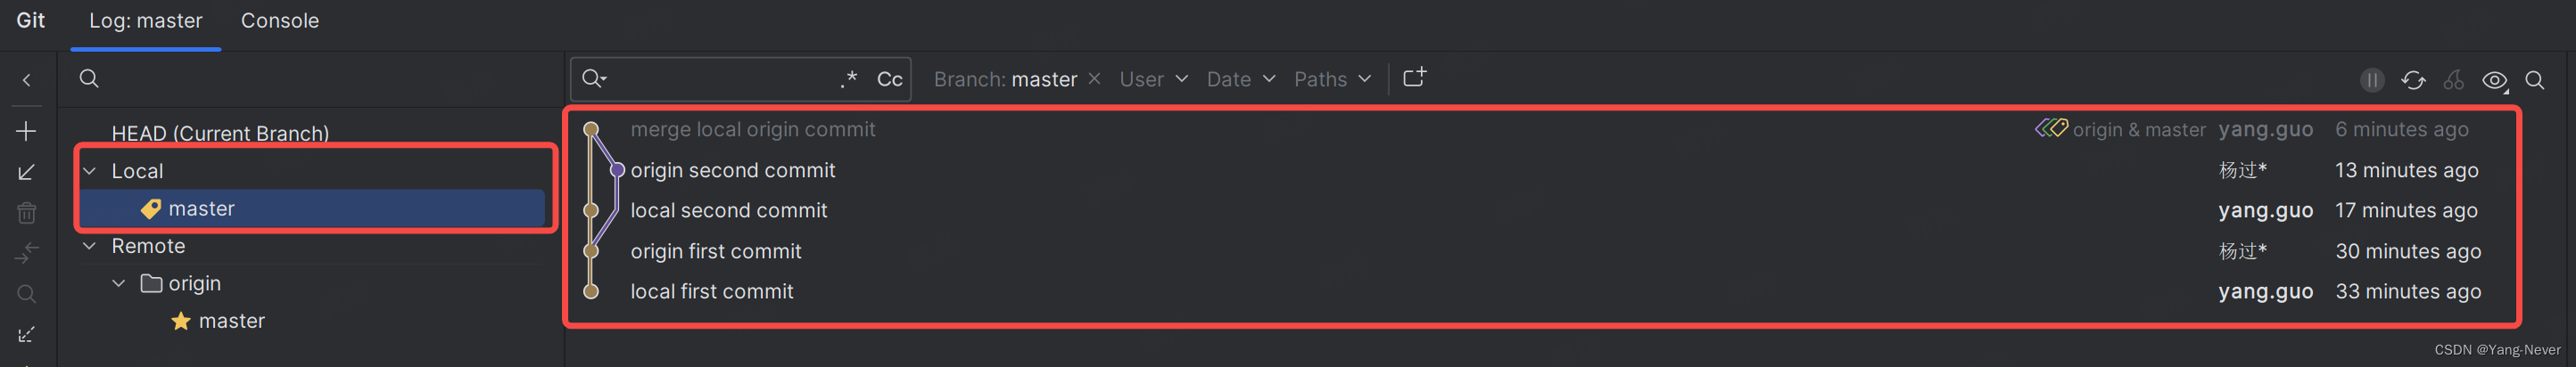This screenshot has height=367, width=2576.
Task: Open the cherry-pick icon
Action: click(x=2453, y=80)
